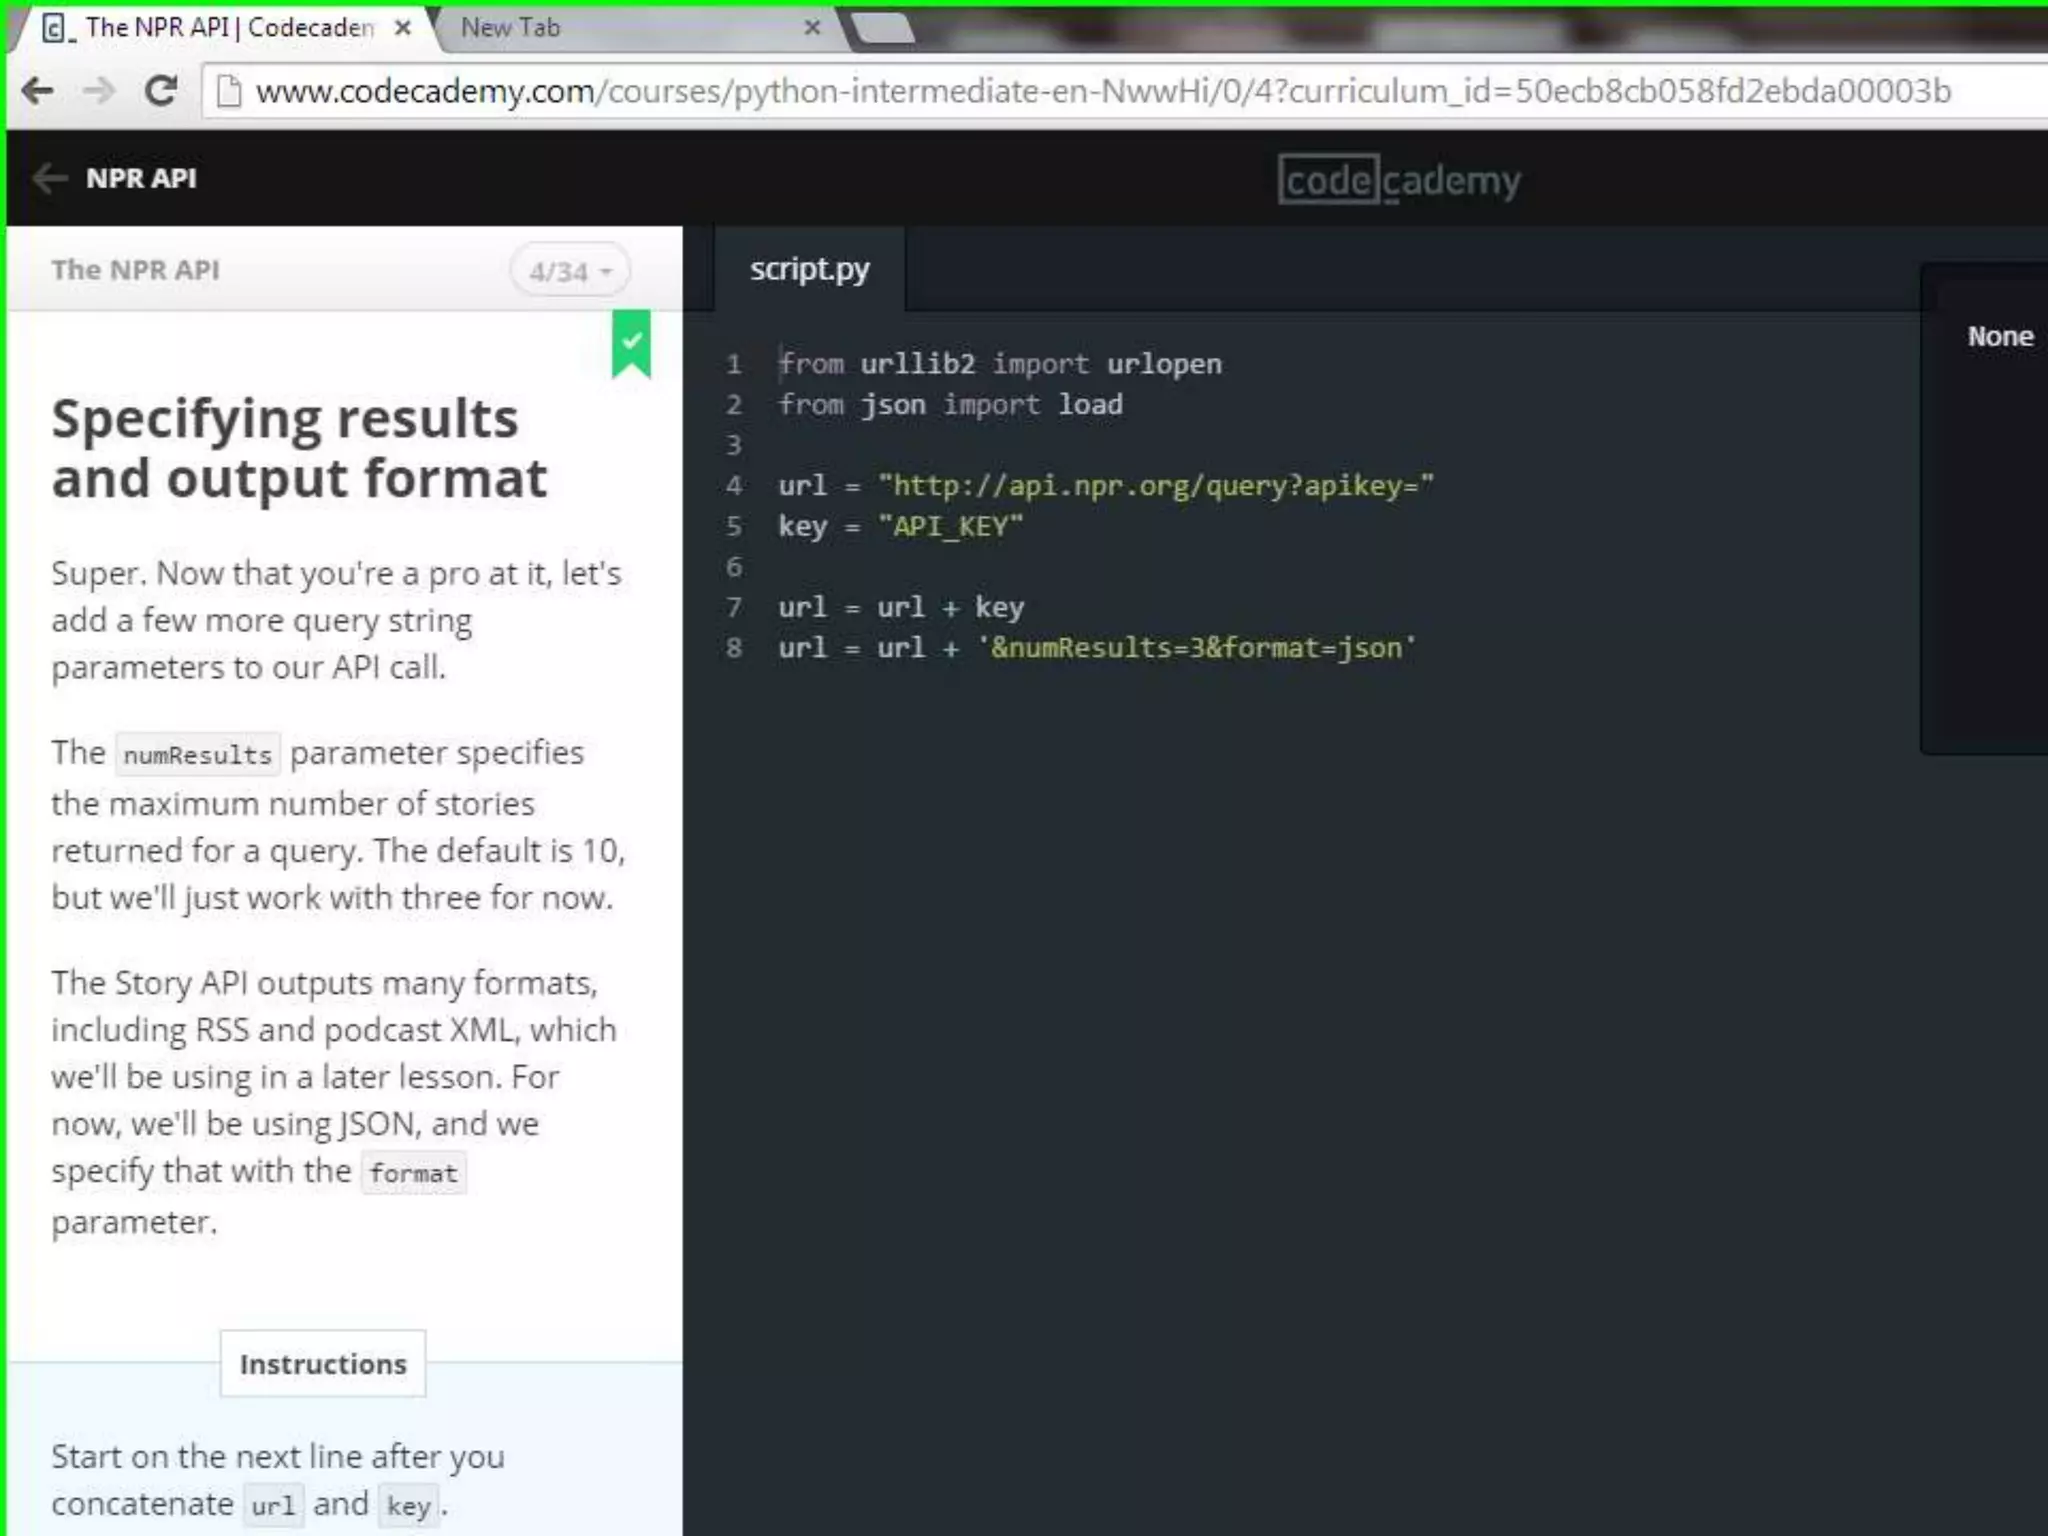The height and width of the screenshot is (1536, 2048).
Task: Reload the page with the refresh icon
Action: (161, 91)
